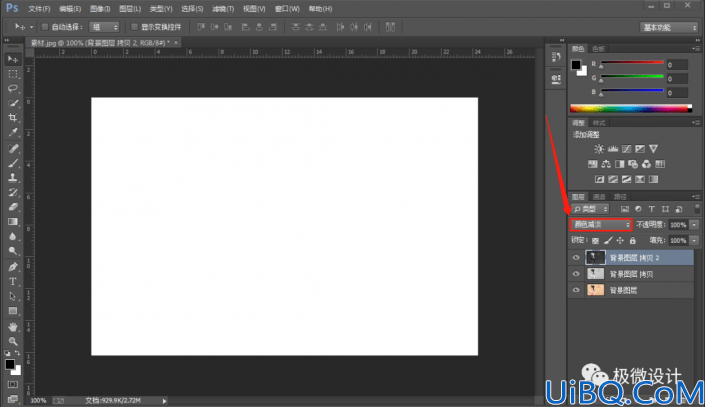Select the Rectangular Marquee tool
Image resolution: width=705 pixels, height=407 pixels.
tap(13, 74)
